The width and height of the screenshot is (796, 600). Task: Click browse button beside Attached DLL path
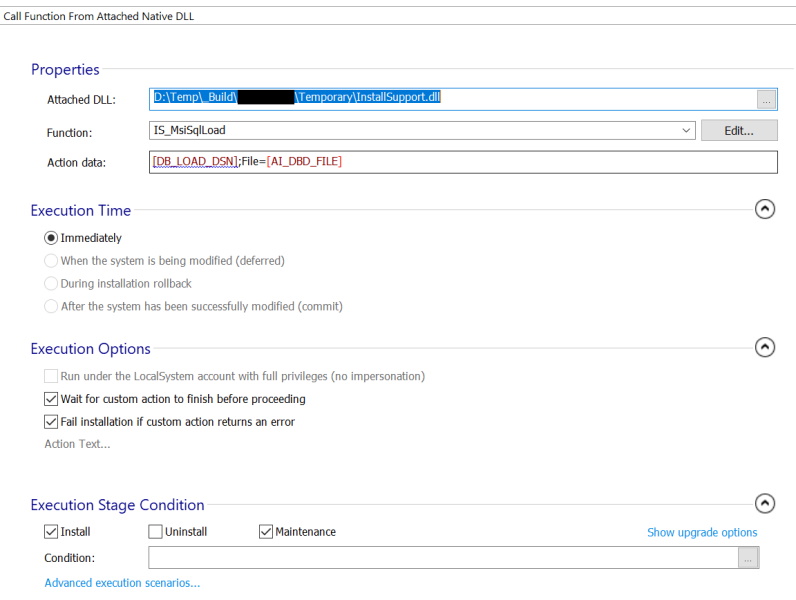(x=766, y=99)
